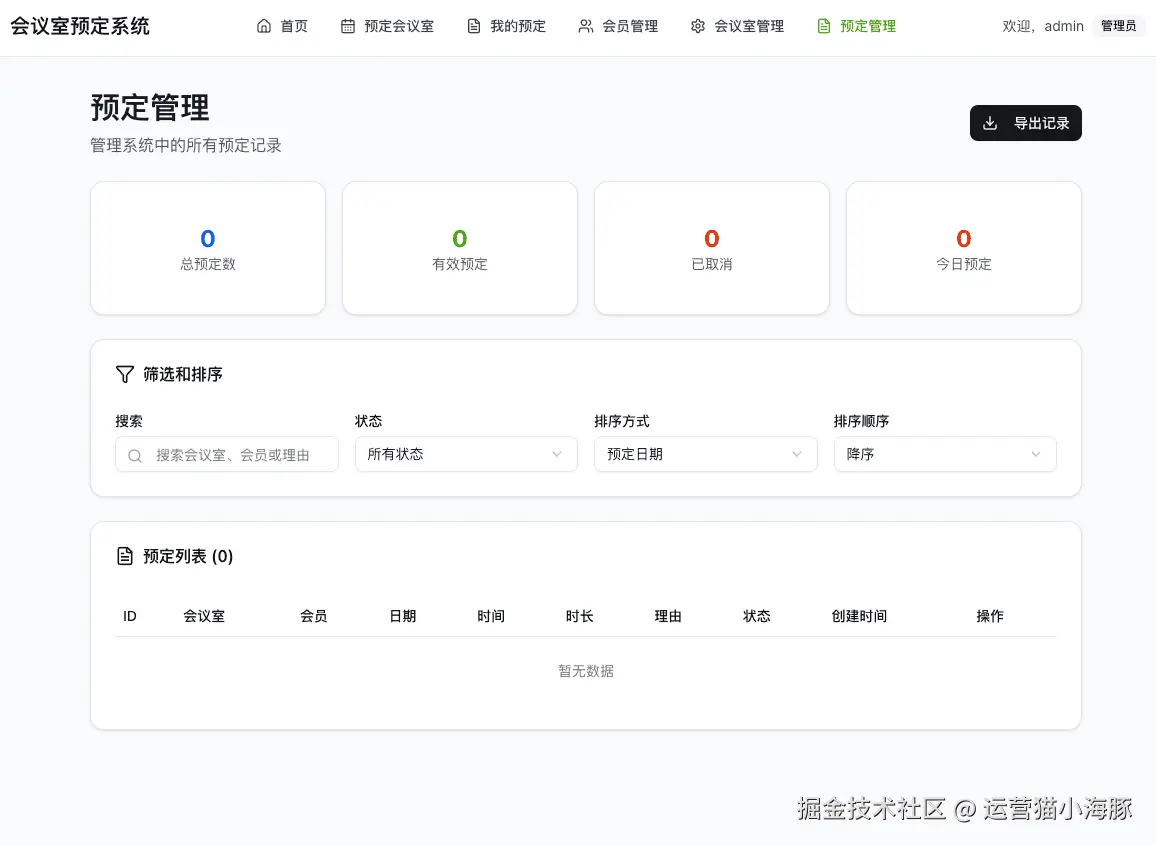1156x846 pixels.
Task: Click the download icon in 导出记录 button
Action: (990, 123)
